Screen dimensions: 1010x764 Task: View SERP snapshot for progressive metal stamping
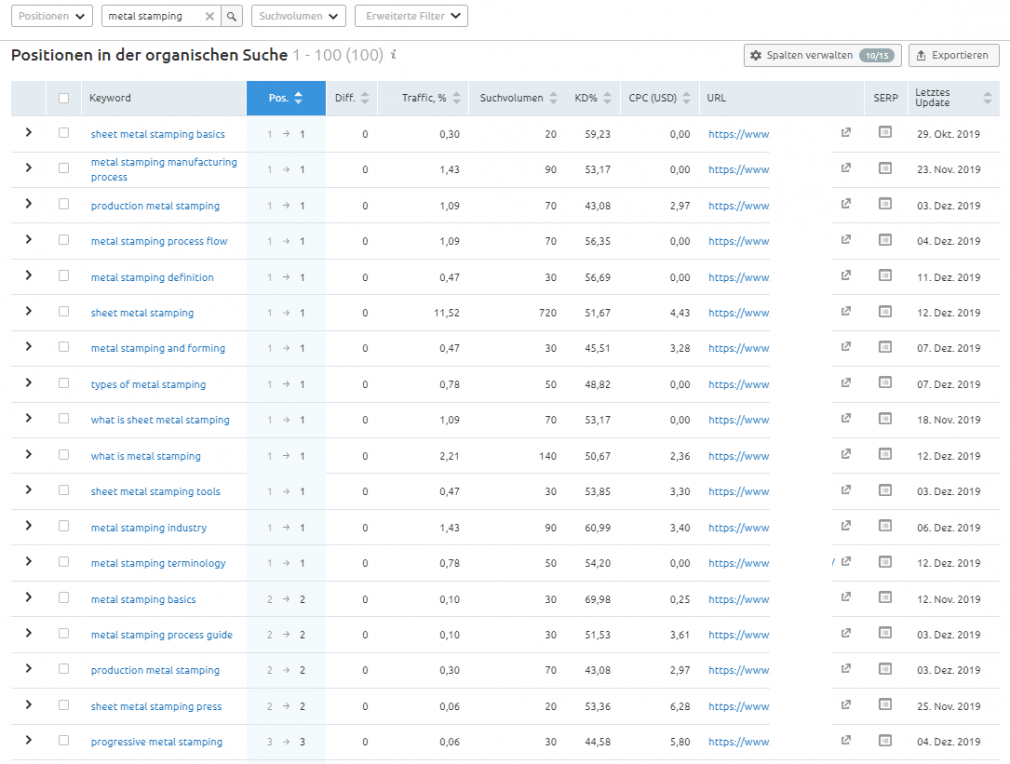click(x=885, y=740)
